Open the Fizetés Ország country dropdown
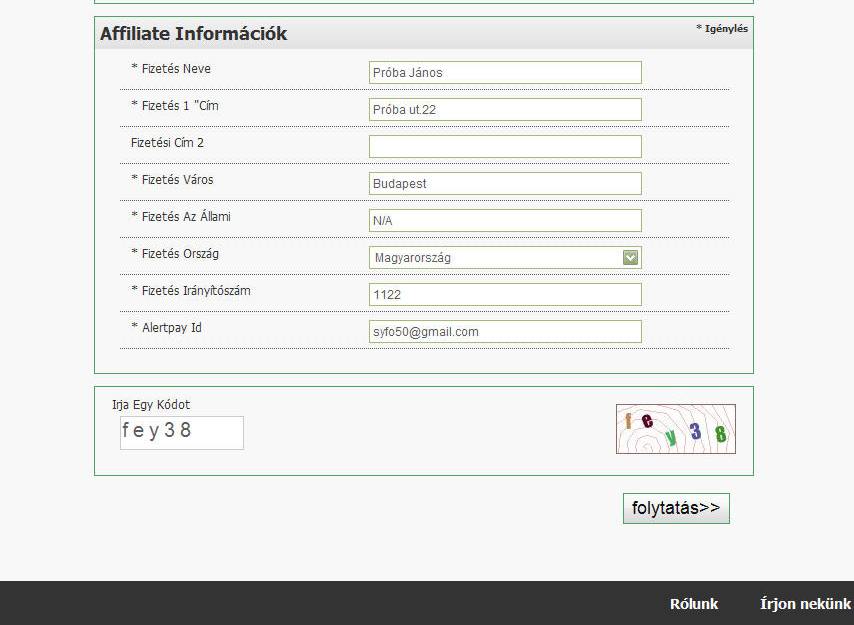Screen dimensions: 854x625 [495, 257]
